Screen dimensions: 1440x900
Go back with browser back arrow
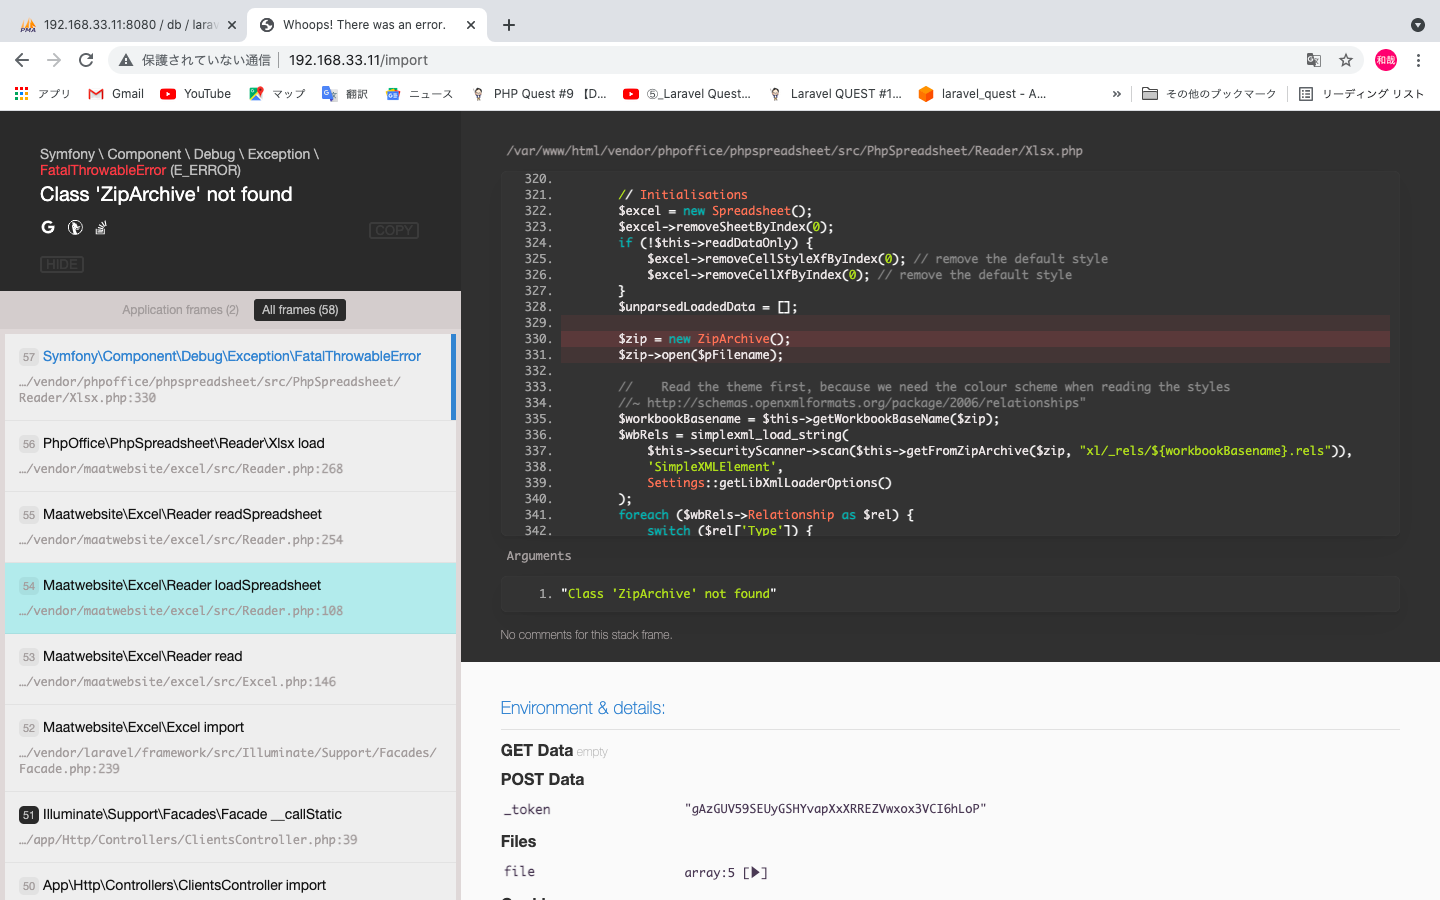[x=22, y=60]
